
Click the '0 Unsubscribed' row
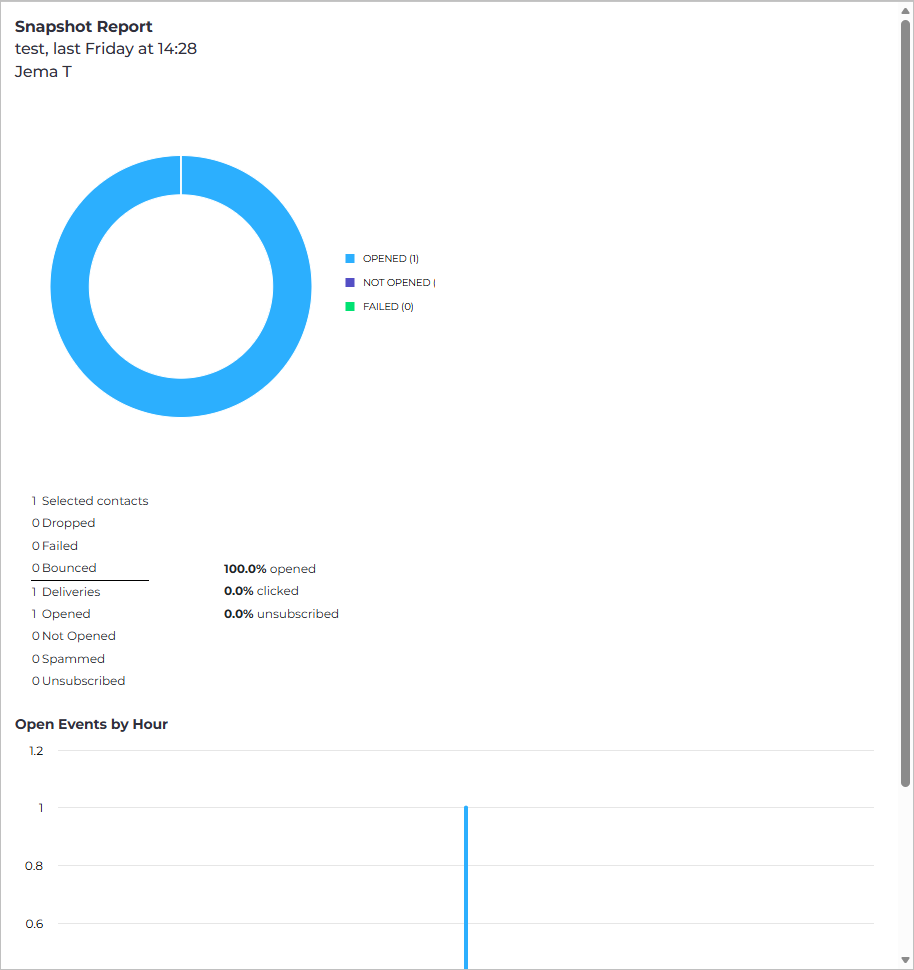(79, 681)
